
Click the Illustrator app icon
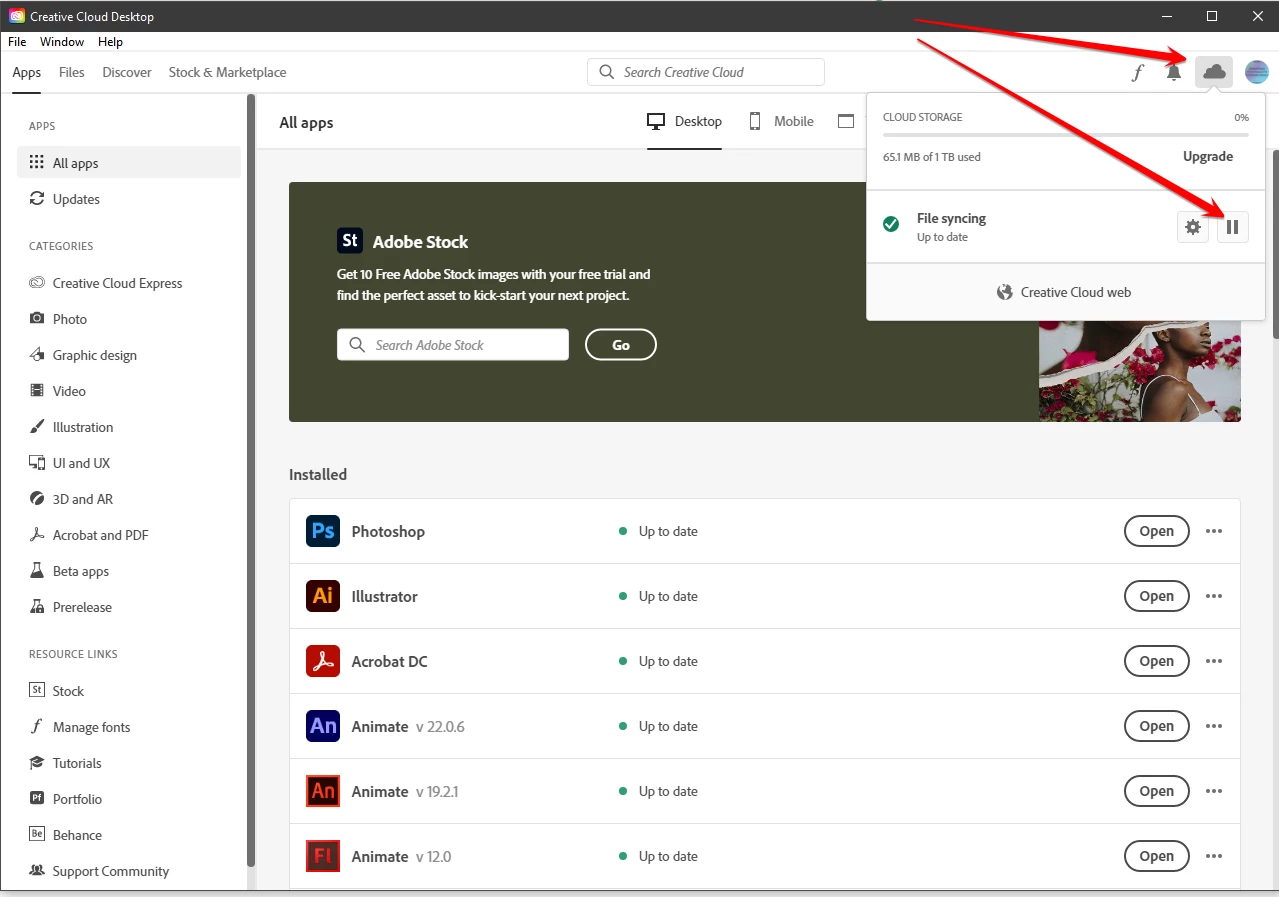tap(323, 596)
